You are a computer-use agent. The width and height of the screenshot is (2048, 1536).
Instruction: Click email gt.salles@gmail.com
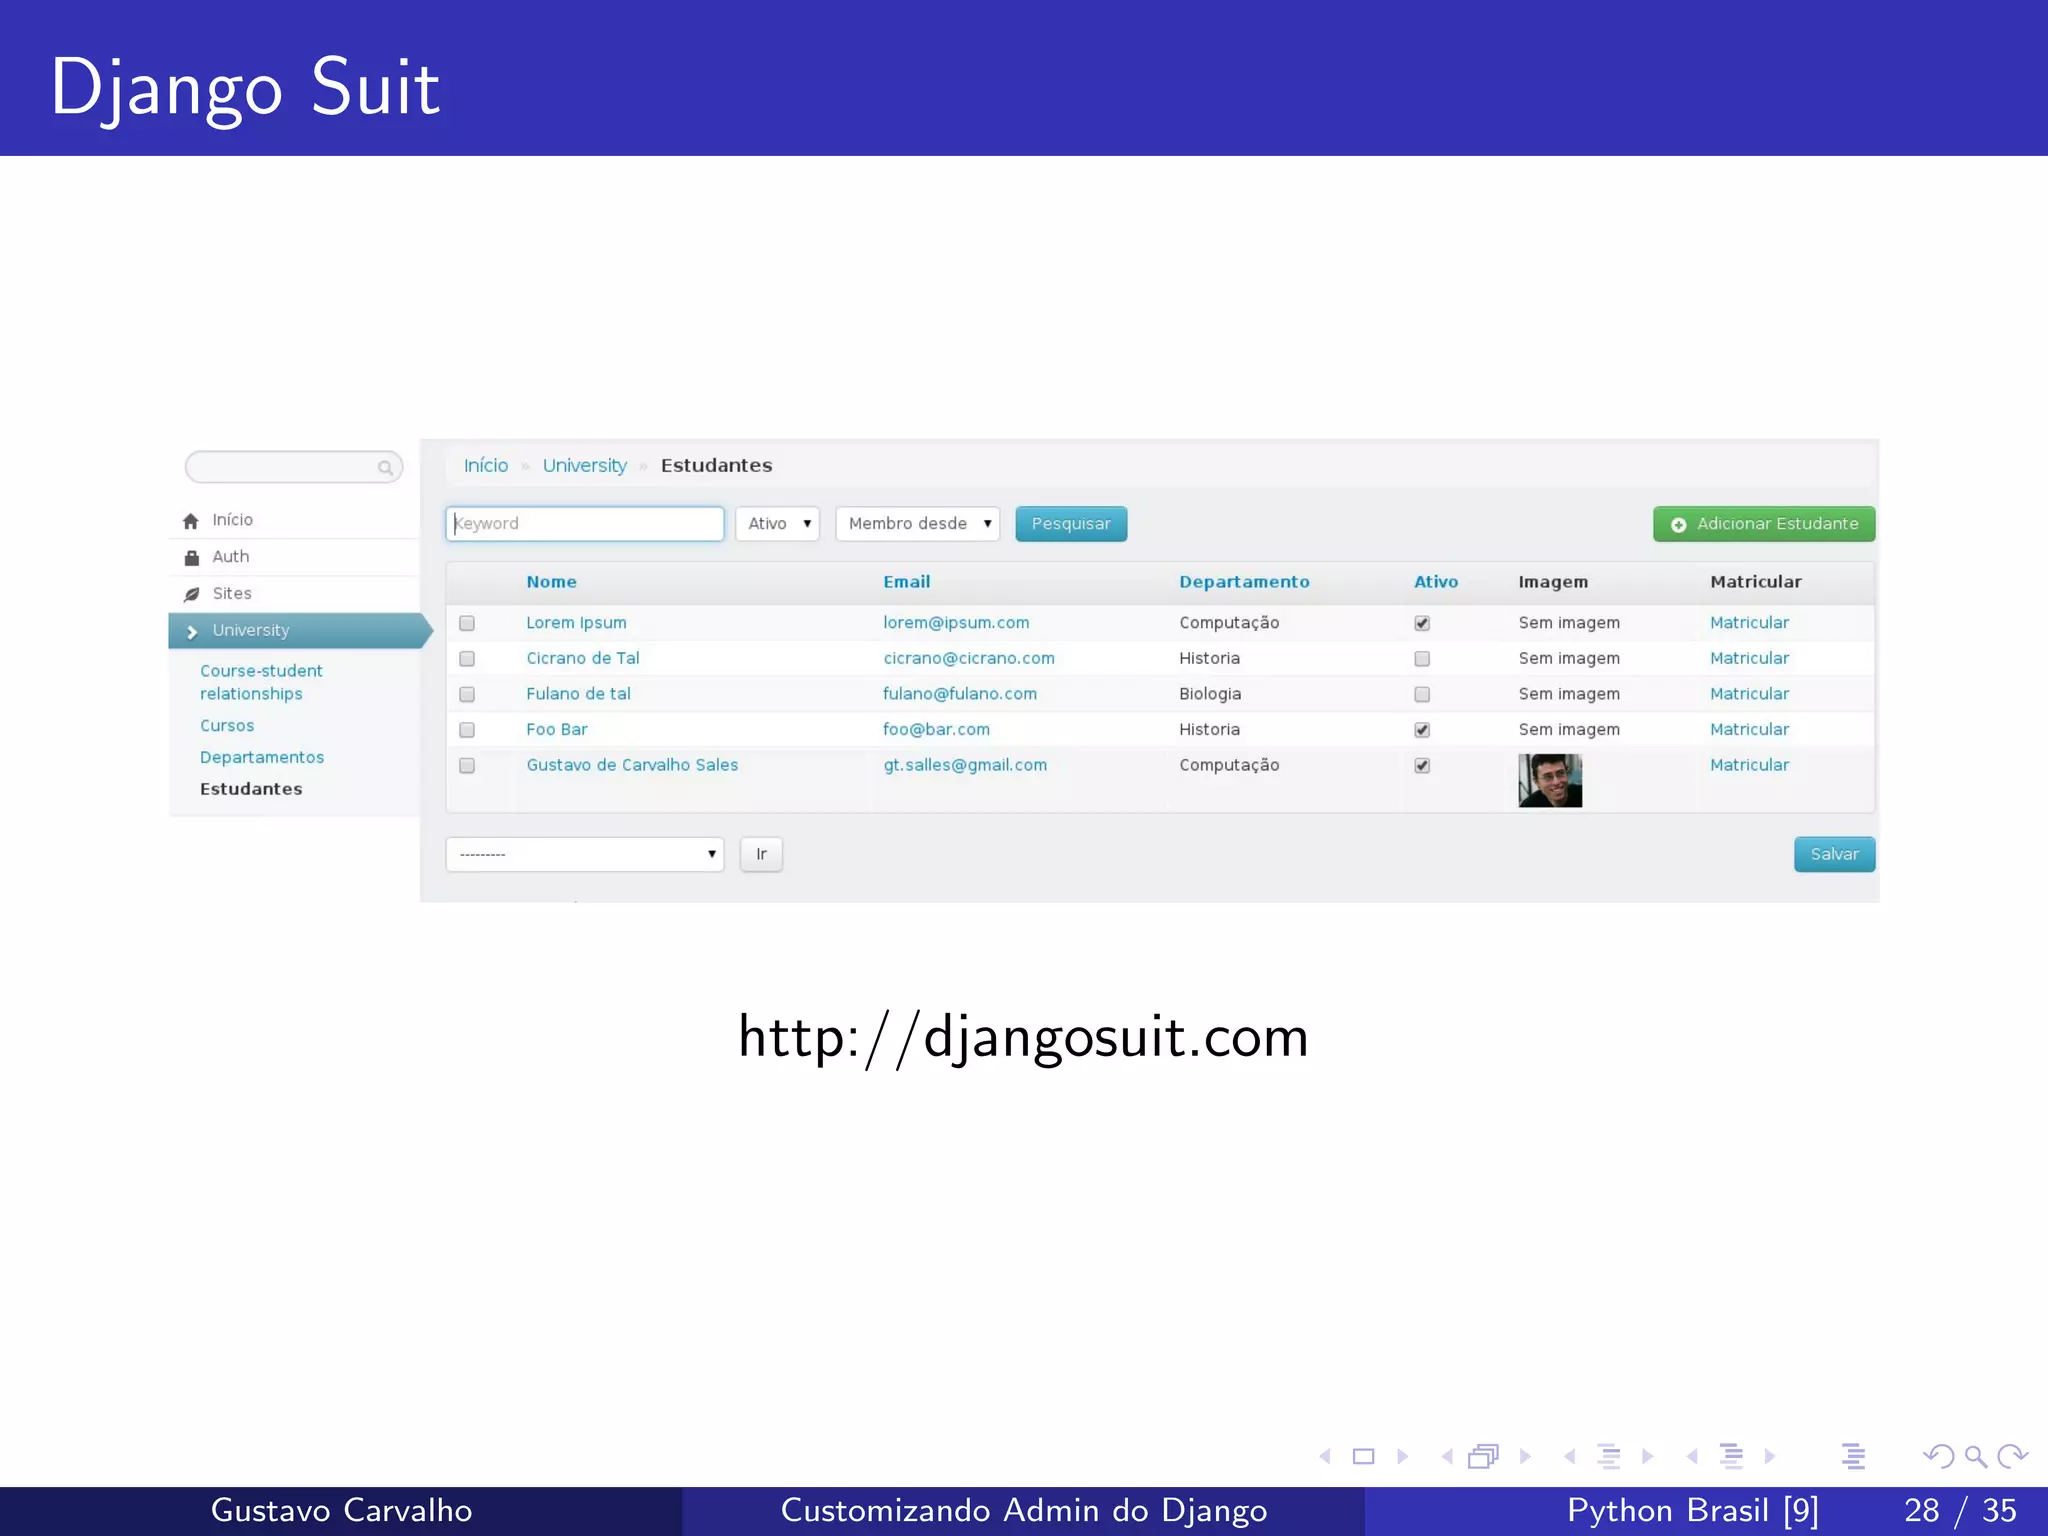click(965, 765)
